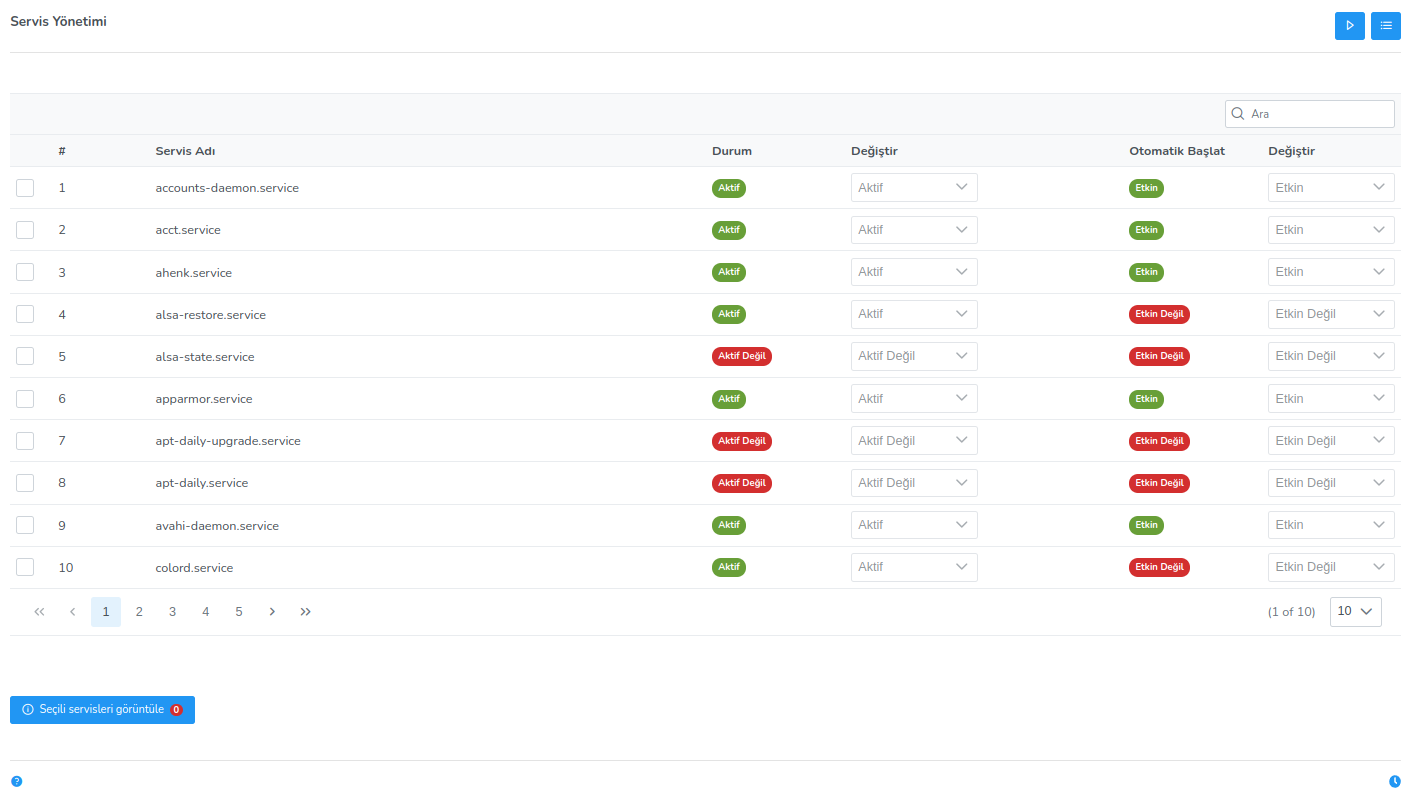Image resolution: width=1412 pixels, height=805 pixels.
Task: Open the Durum dropdown for alsa-state.service
Action: [913, 356]
